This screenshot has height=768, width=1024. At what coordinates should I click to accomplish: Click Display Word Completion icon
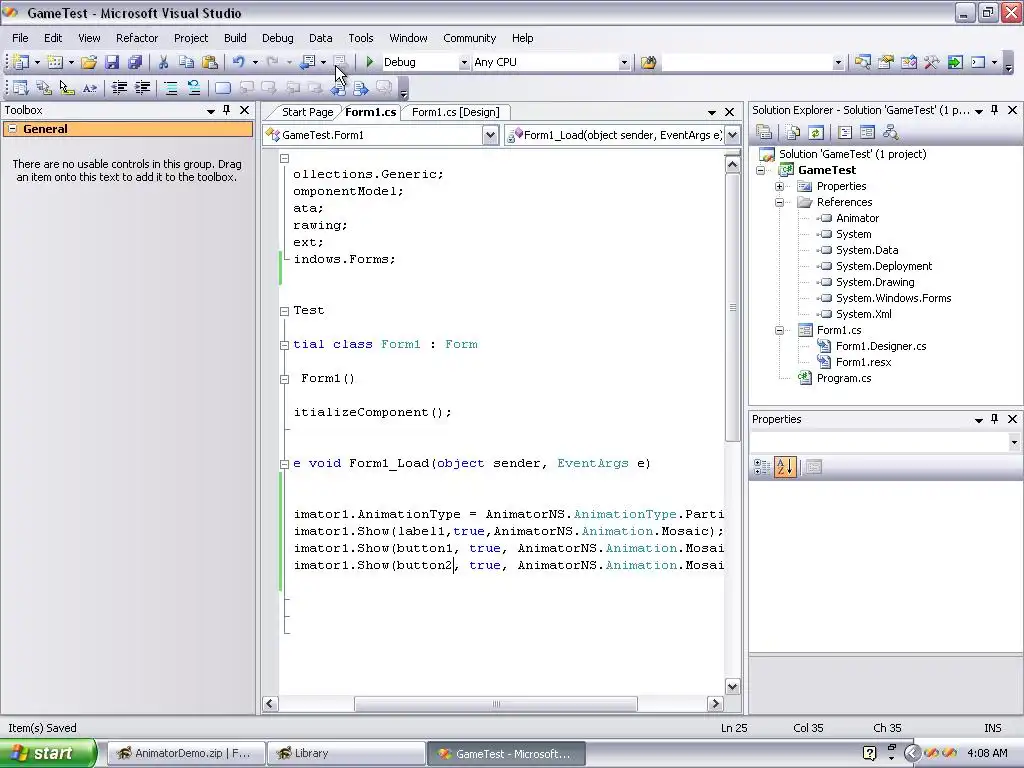click(89, 88)
